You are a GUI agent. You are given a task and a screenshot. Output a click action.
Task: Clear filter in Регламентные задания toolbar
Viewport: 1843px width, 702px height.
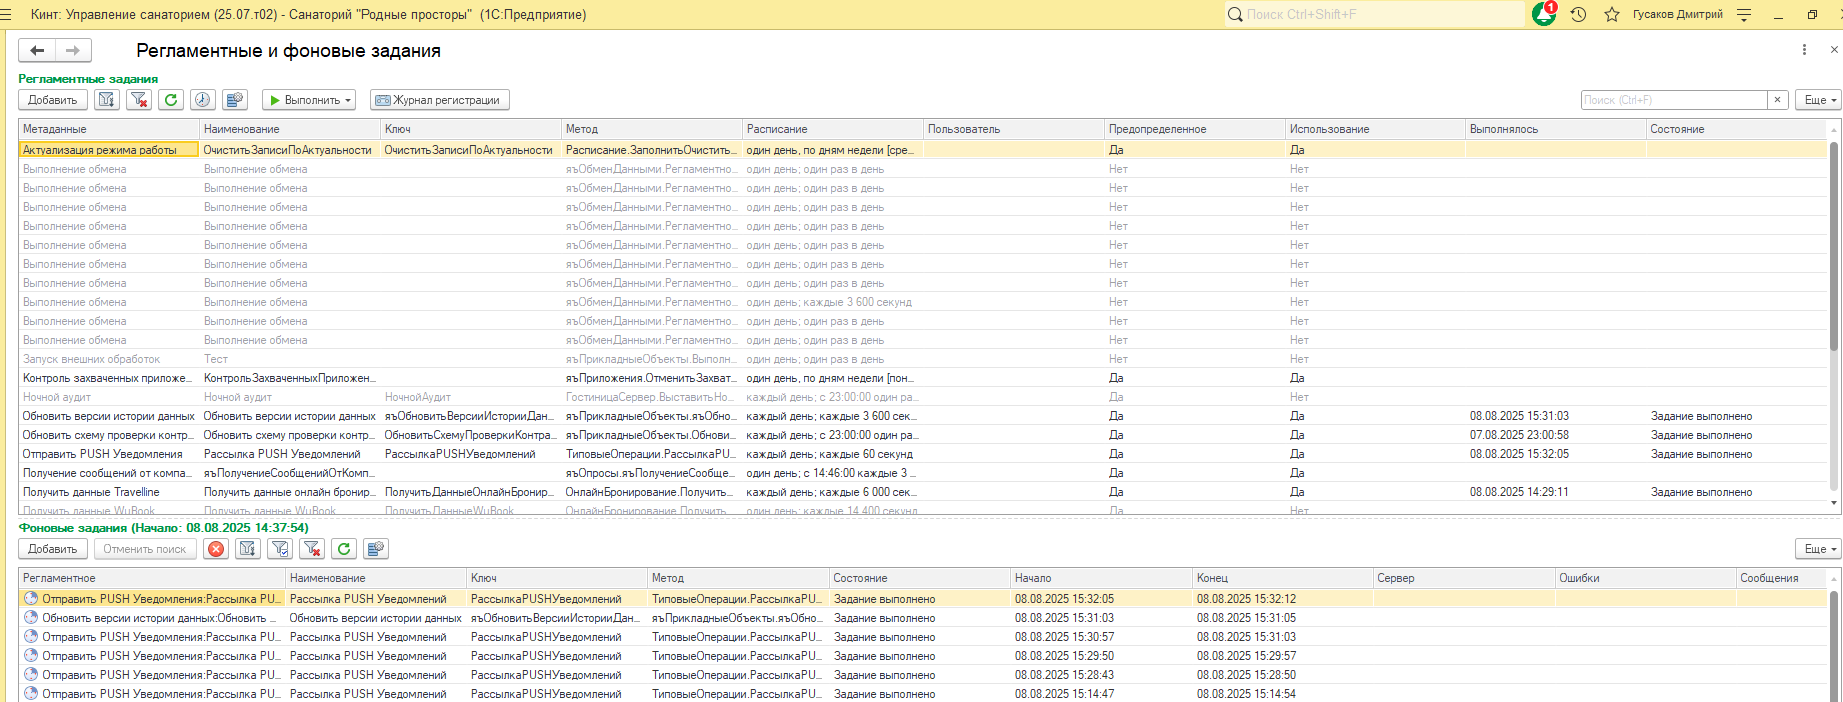tap(139, 100)
